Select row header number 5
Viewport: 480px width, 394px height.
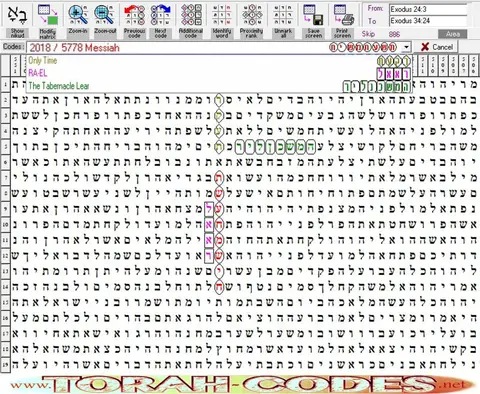6,146
